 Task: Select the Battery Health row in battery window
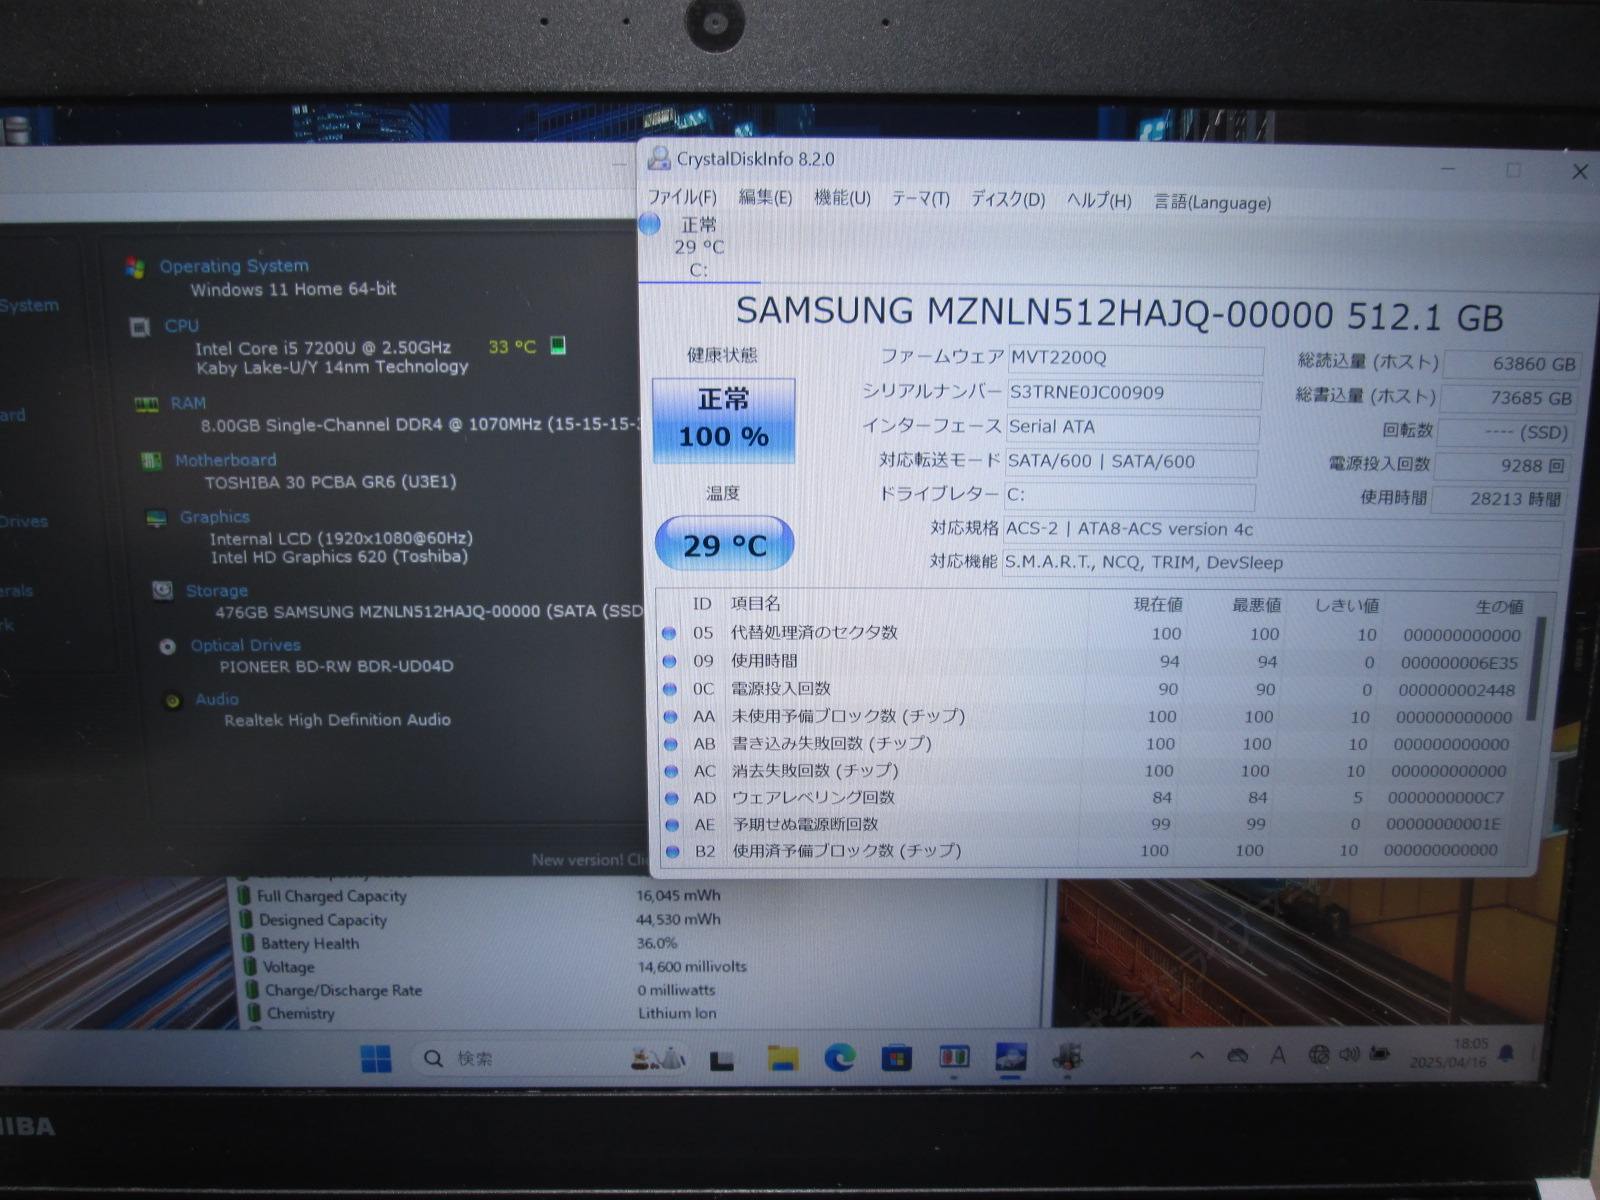tap(460, 943)
